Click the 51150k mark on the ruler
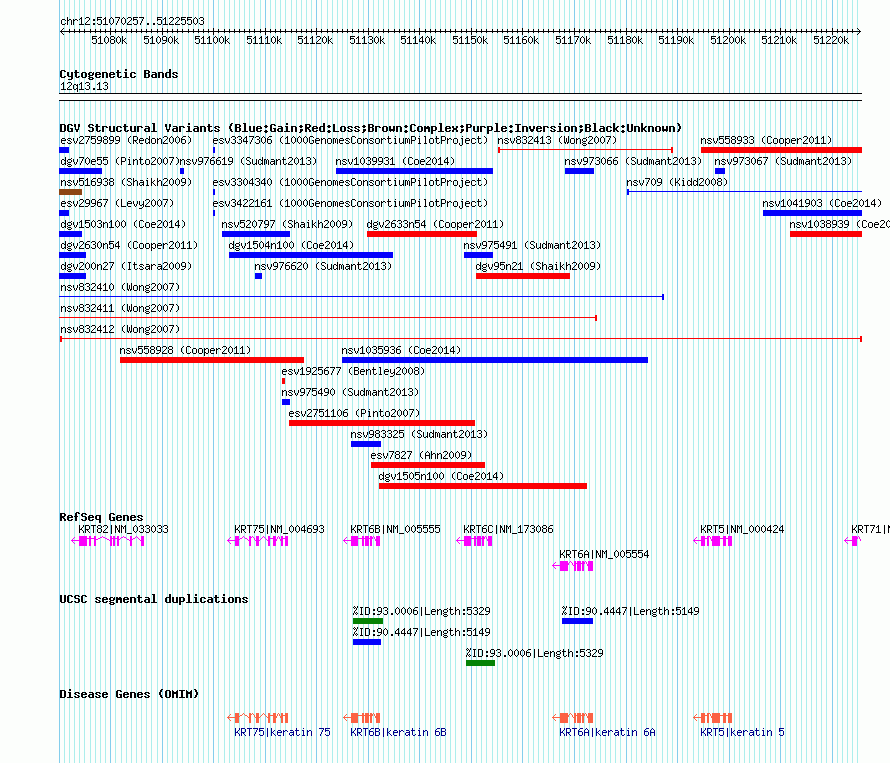890x763 pixels. pos(470,40)
